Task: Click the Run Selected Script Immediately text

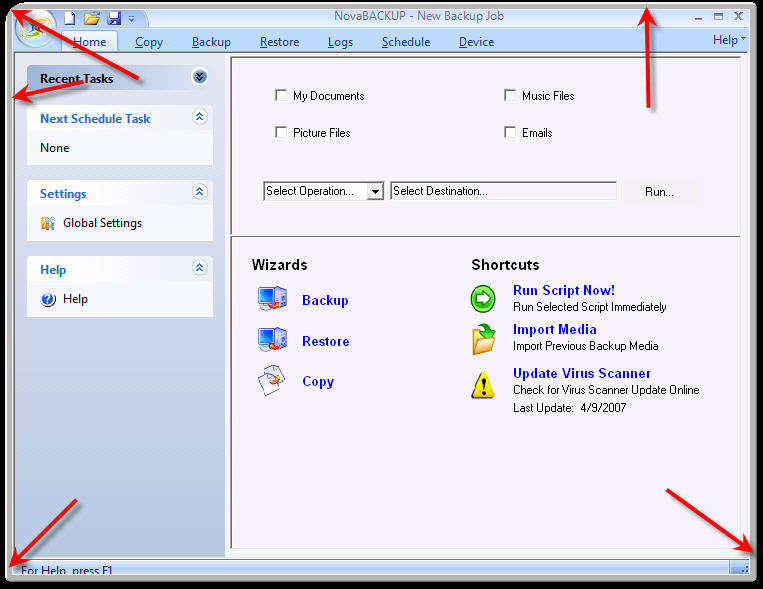Action: 590,307
